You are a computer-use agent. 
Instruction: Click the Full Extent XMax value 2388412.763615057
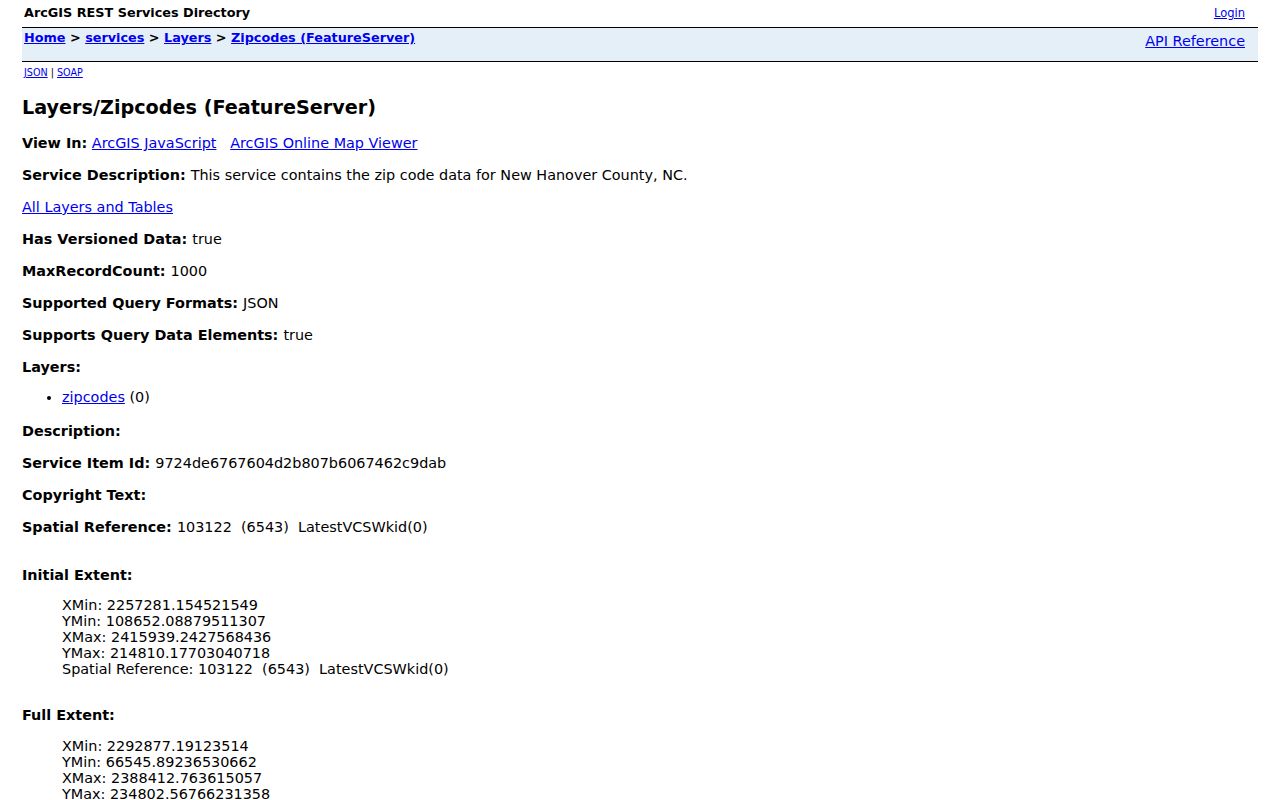186,778
